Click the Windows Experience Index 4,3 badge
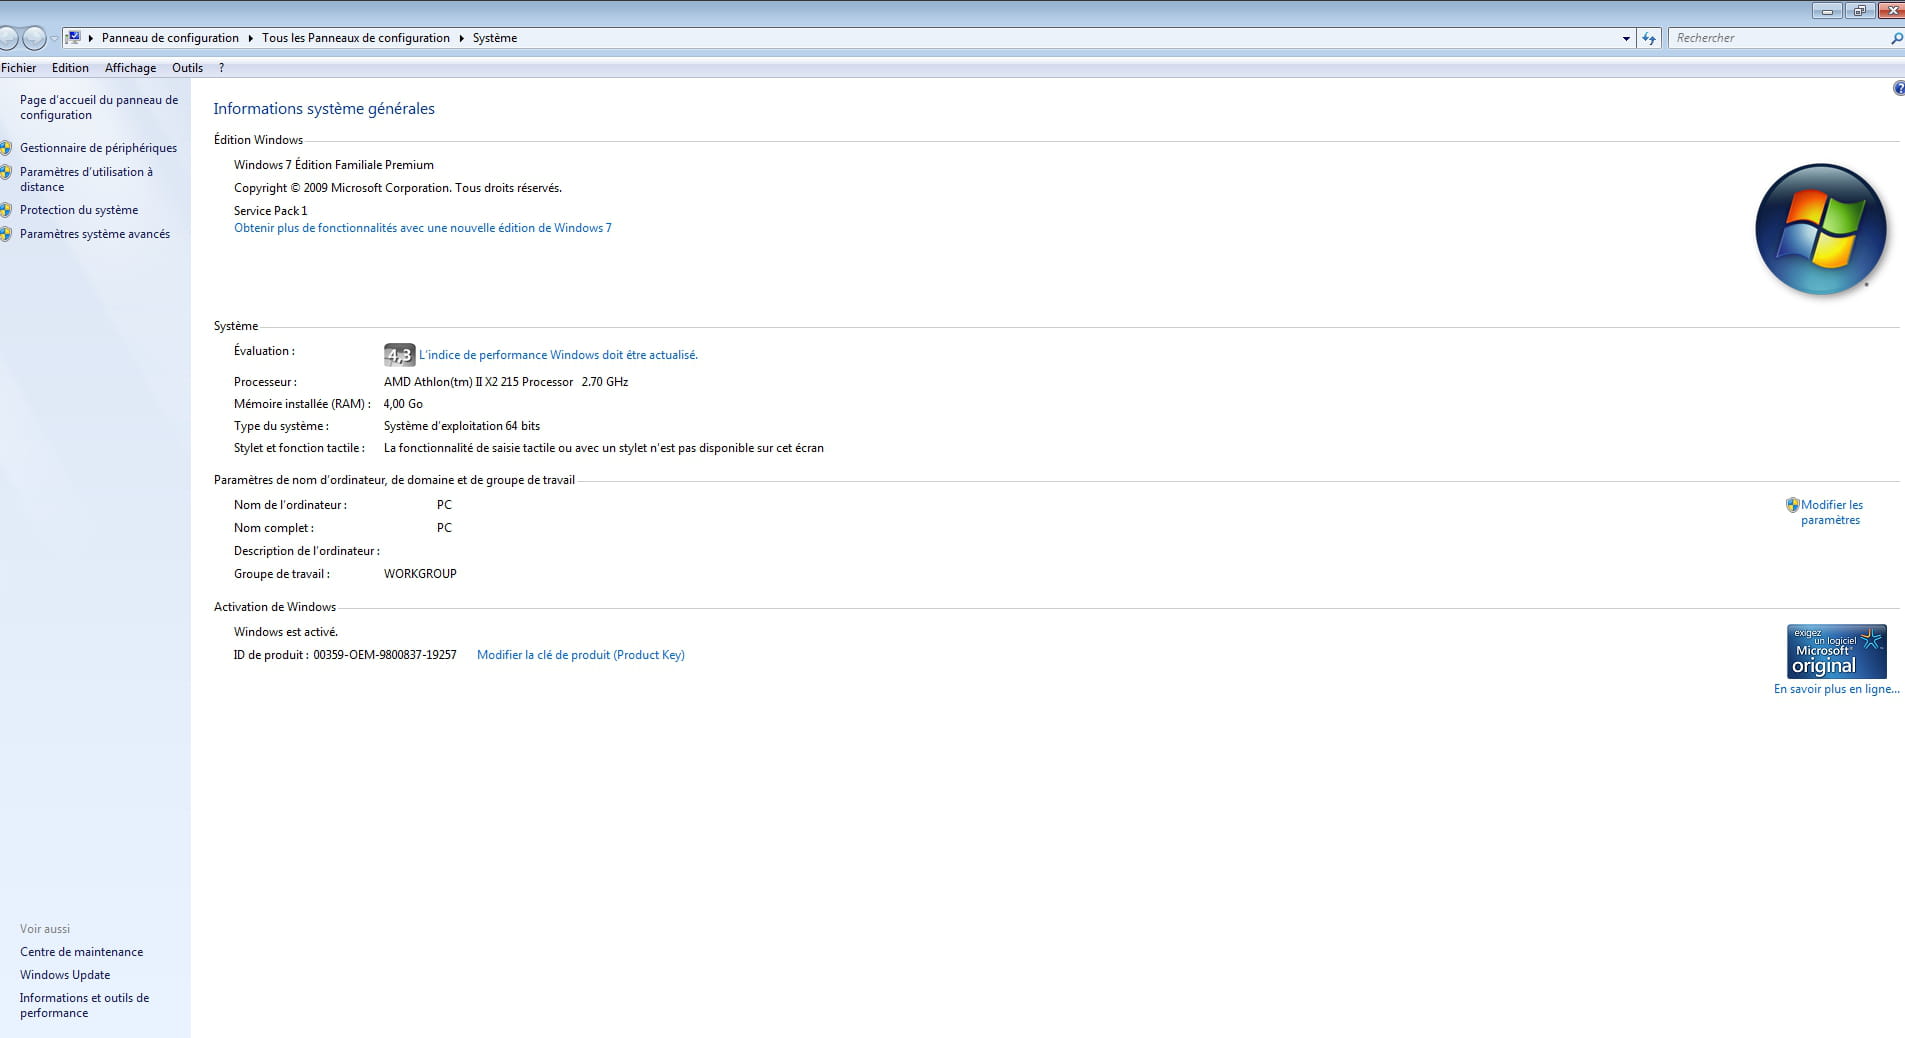 pos(399,355)
